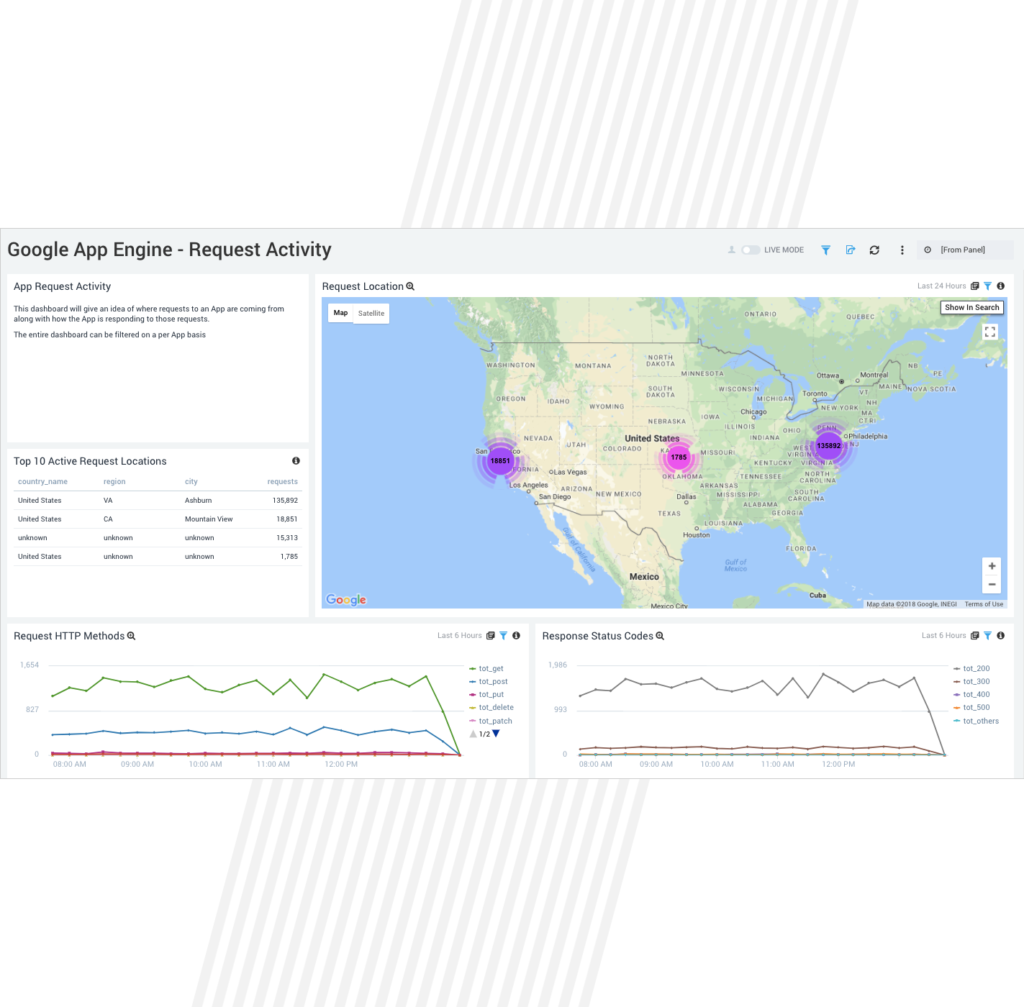Screen dimensions: 1024x1007
Task: Click the user icon beside Live Mode
Action: click(x=731, y=250)
